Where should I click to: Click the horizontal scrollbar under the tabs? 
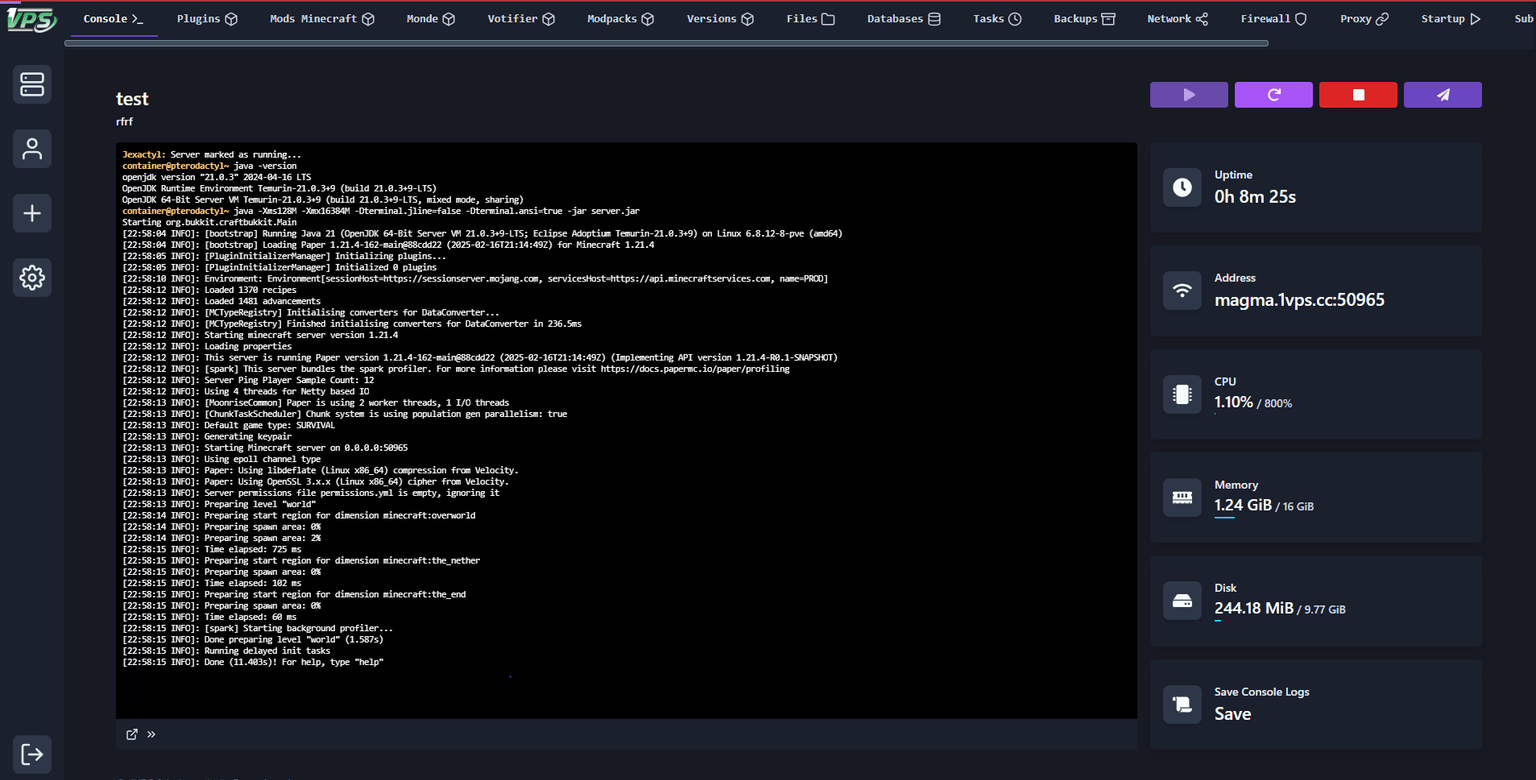[x=667, y=43]
